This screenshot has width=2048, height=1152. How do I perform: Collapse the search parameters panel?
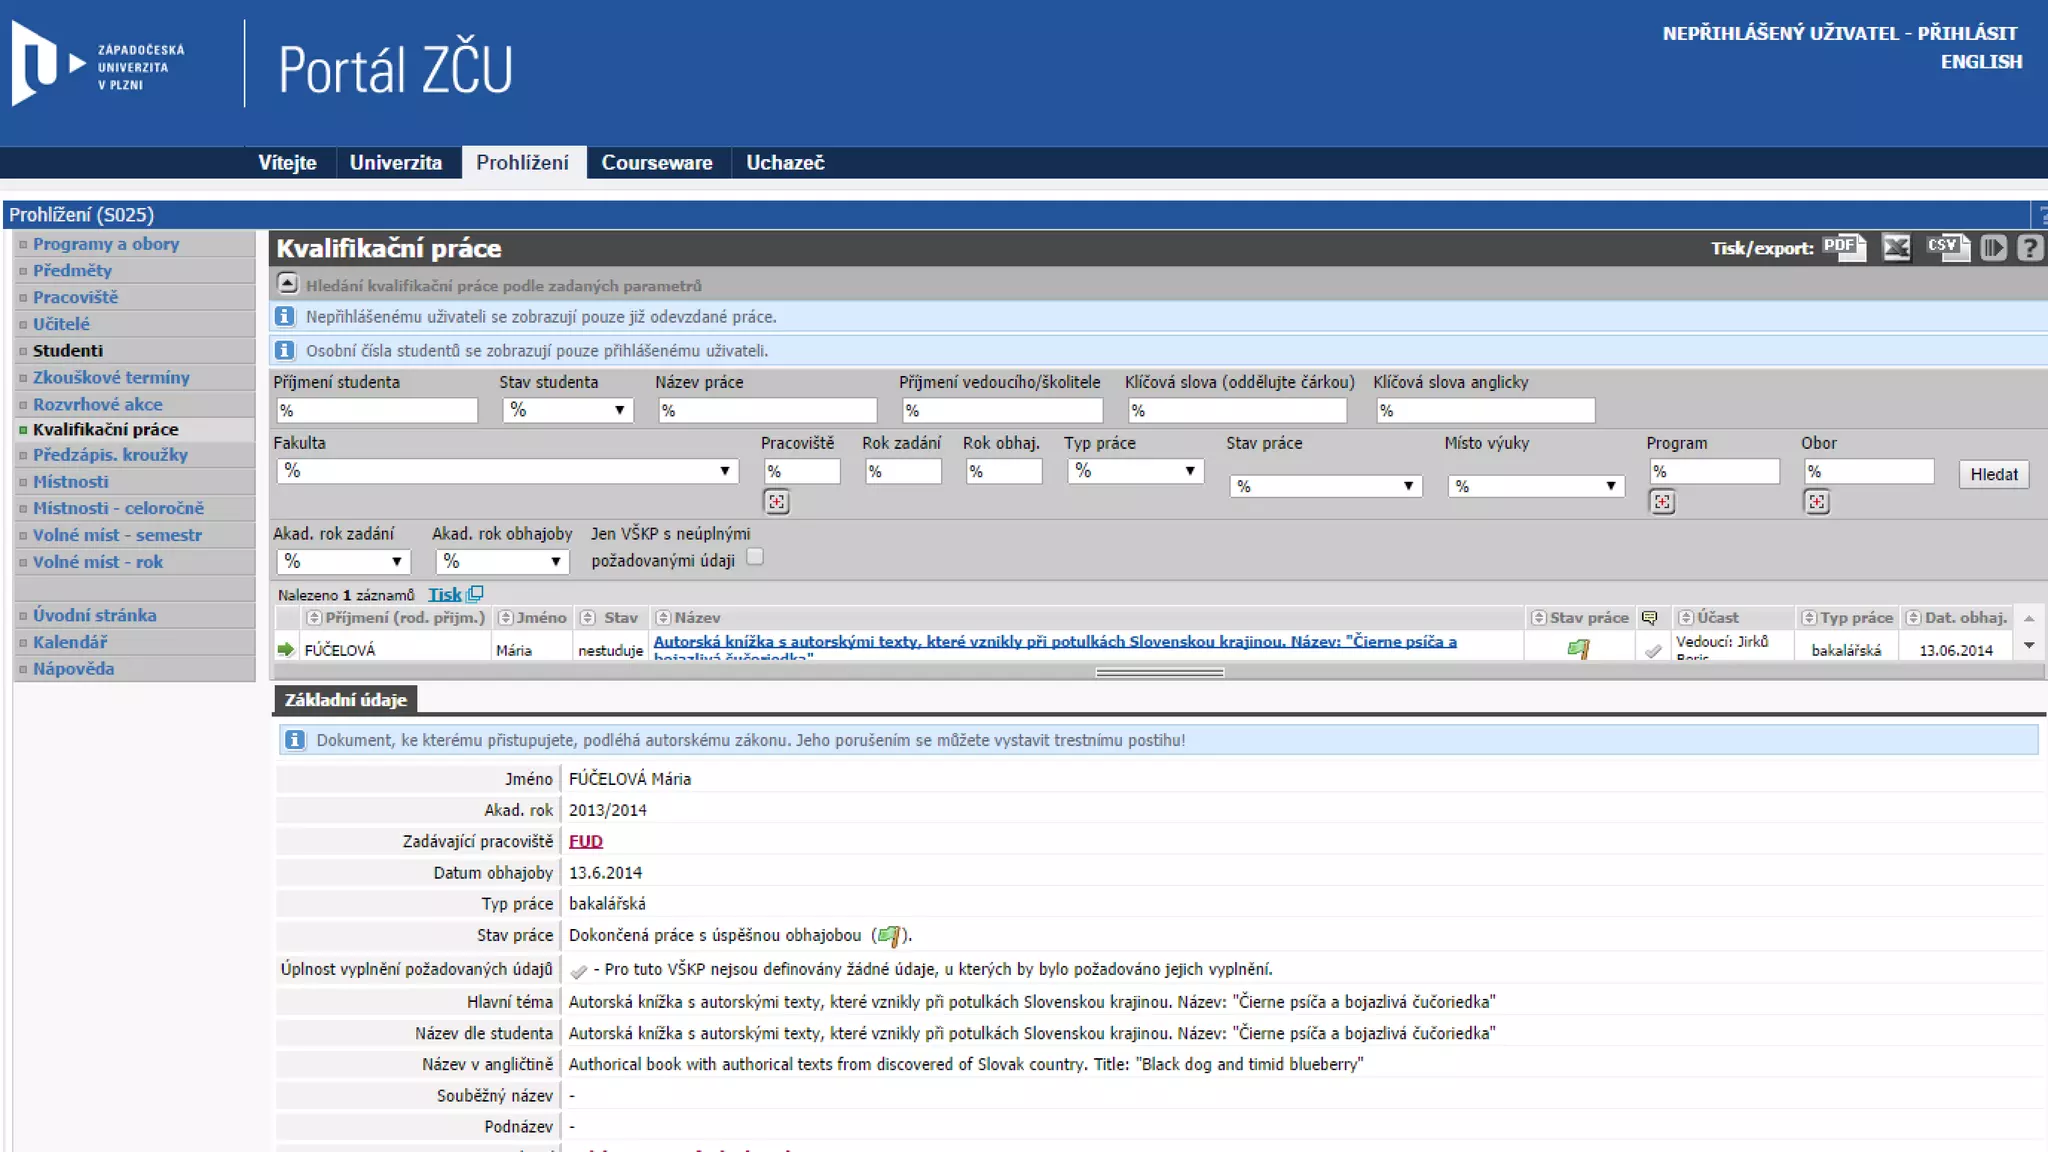(x=287, y=284)
